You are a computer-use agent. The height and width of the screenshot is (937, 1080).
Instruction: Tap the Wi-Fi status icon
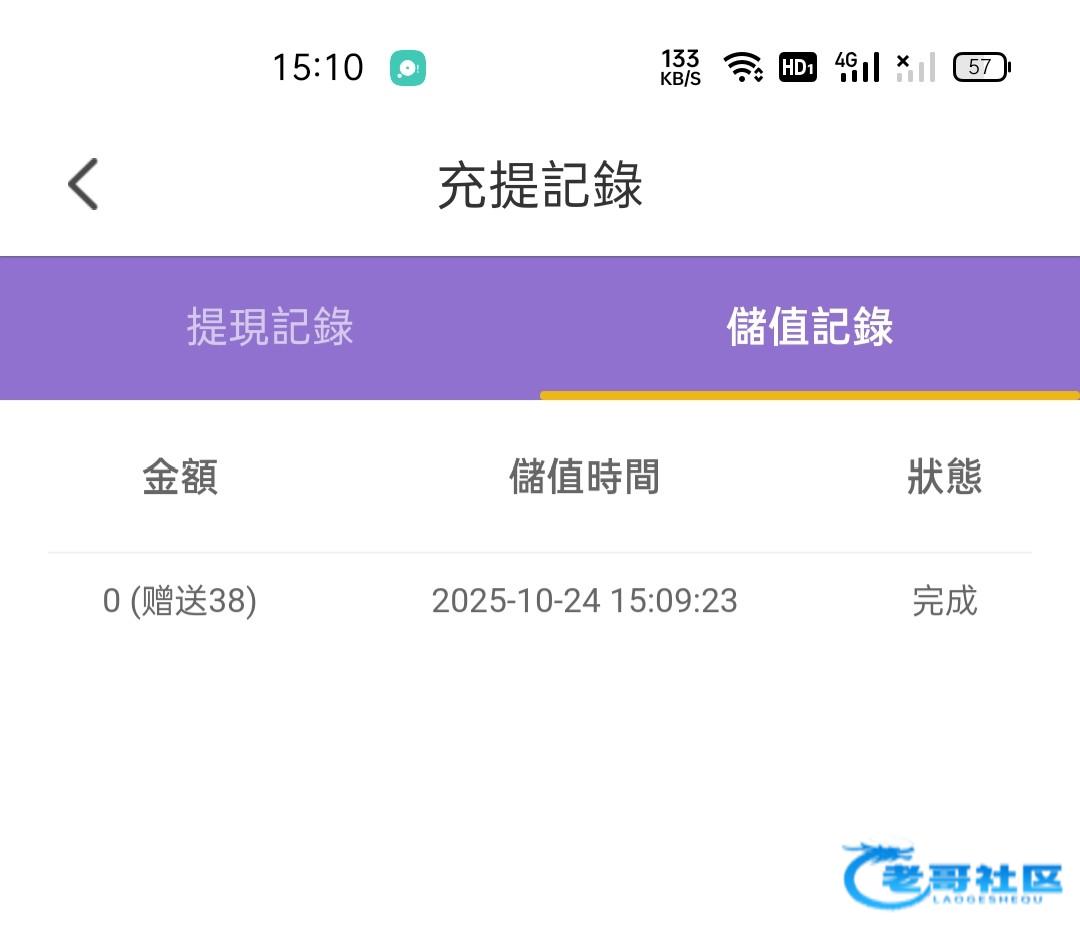(743, 68)
